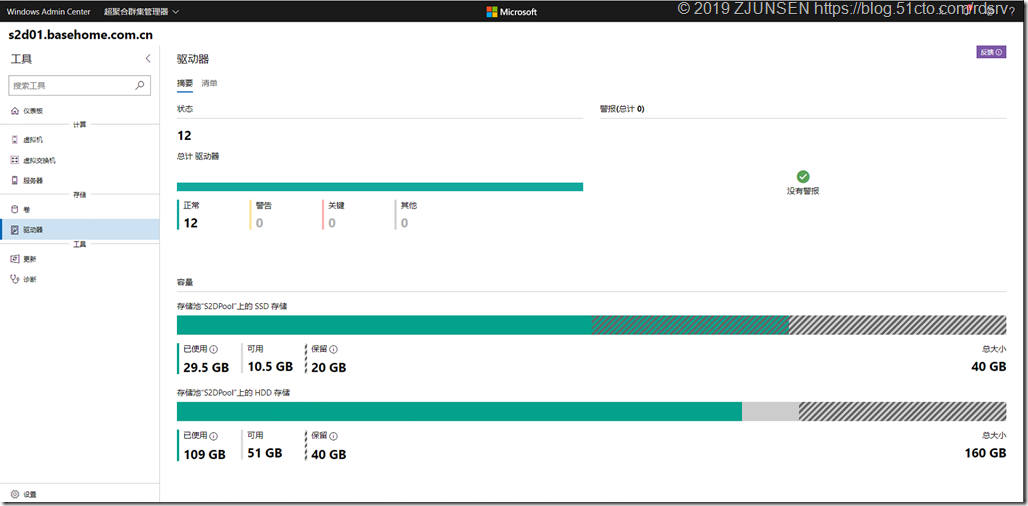Switch to the 摘要 tab

point(185,83)
